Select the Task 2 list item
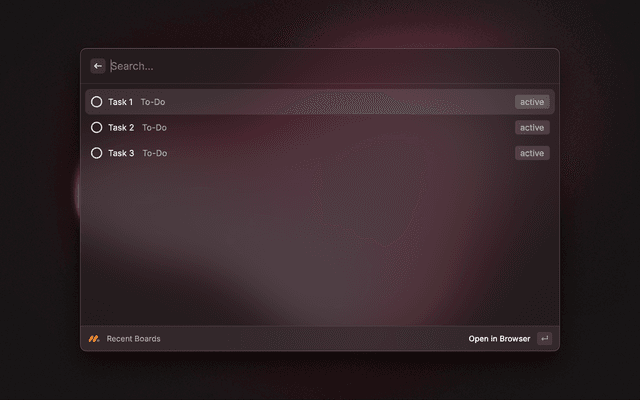The height and width of the screenshot is (400, 640). click(x=320, y=127)
